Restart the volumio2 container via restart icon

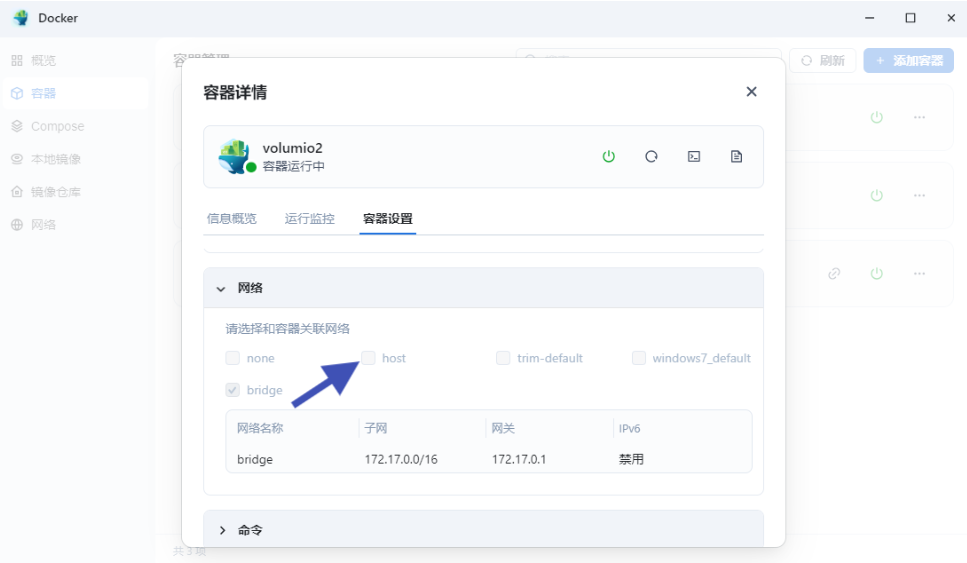651,157
